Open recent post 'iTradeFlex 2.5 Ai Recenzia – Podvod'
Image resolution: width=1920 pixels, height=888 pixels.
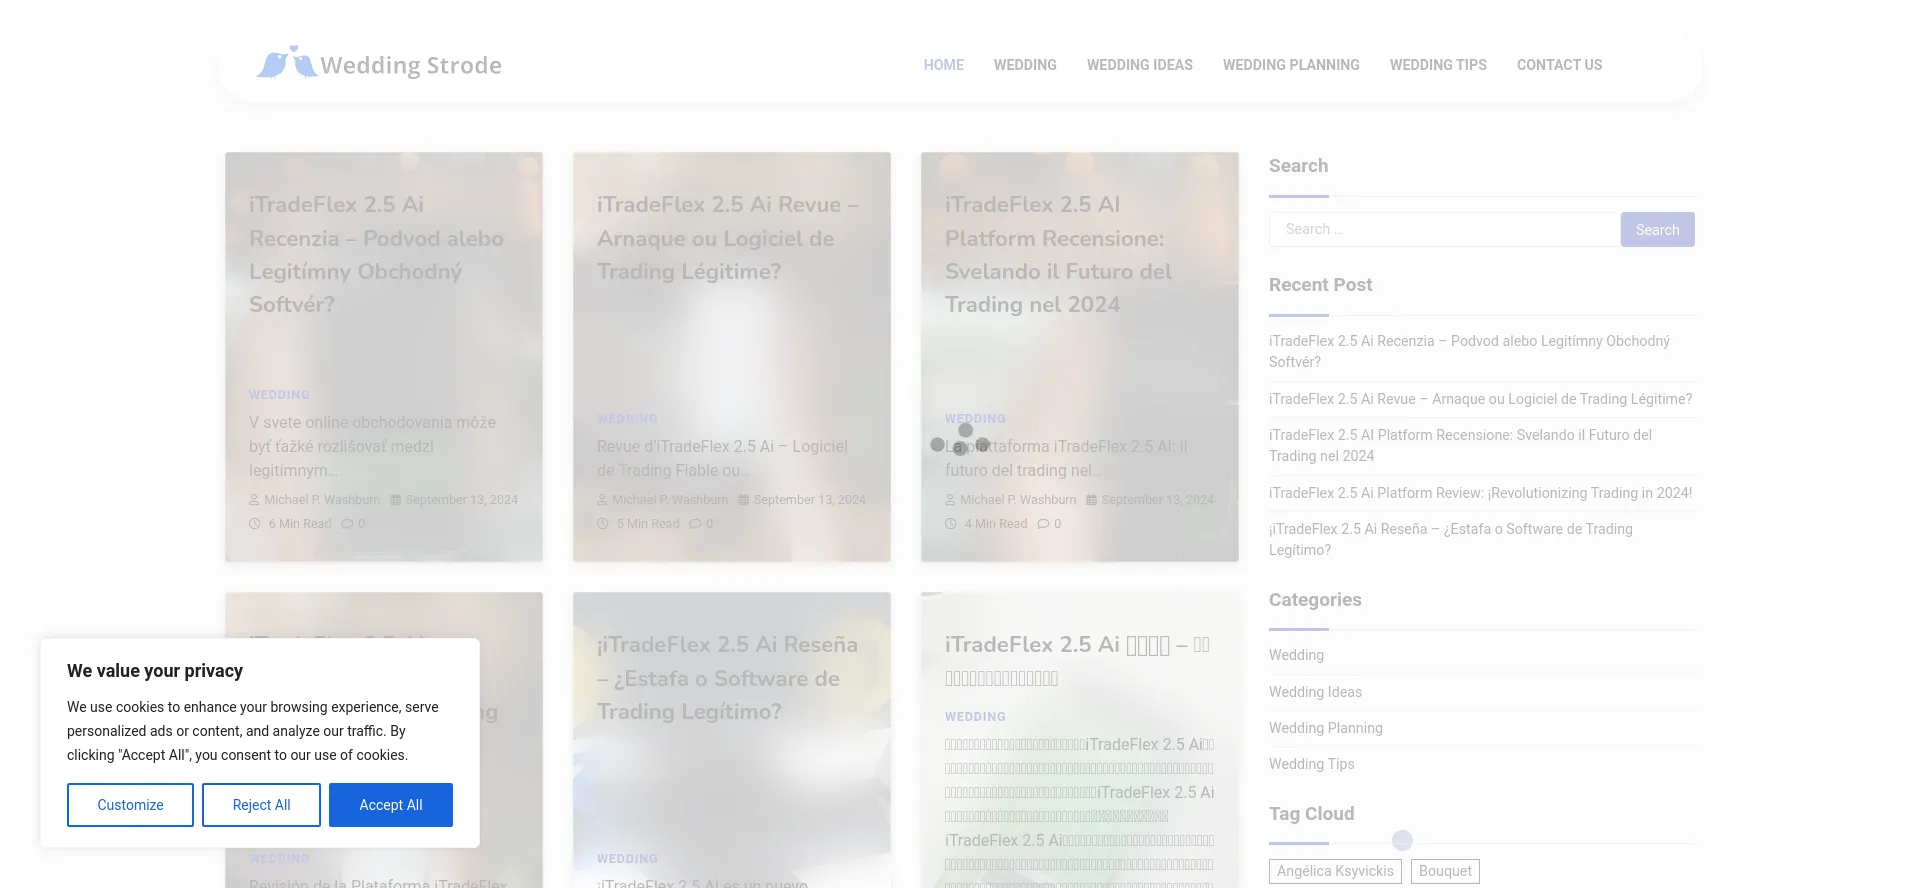tap(1469, 351)
